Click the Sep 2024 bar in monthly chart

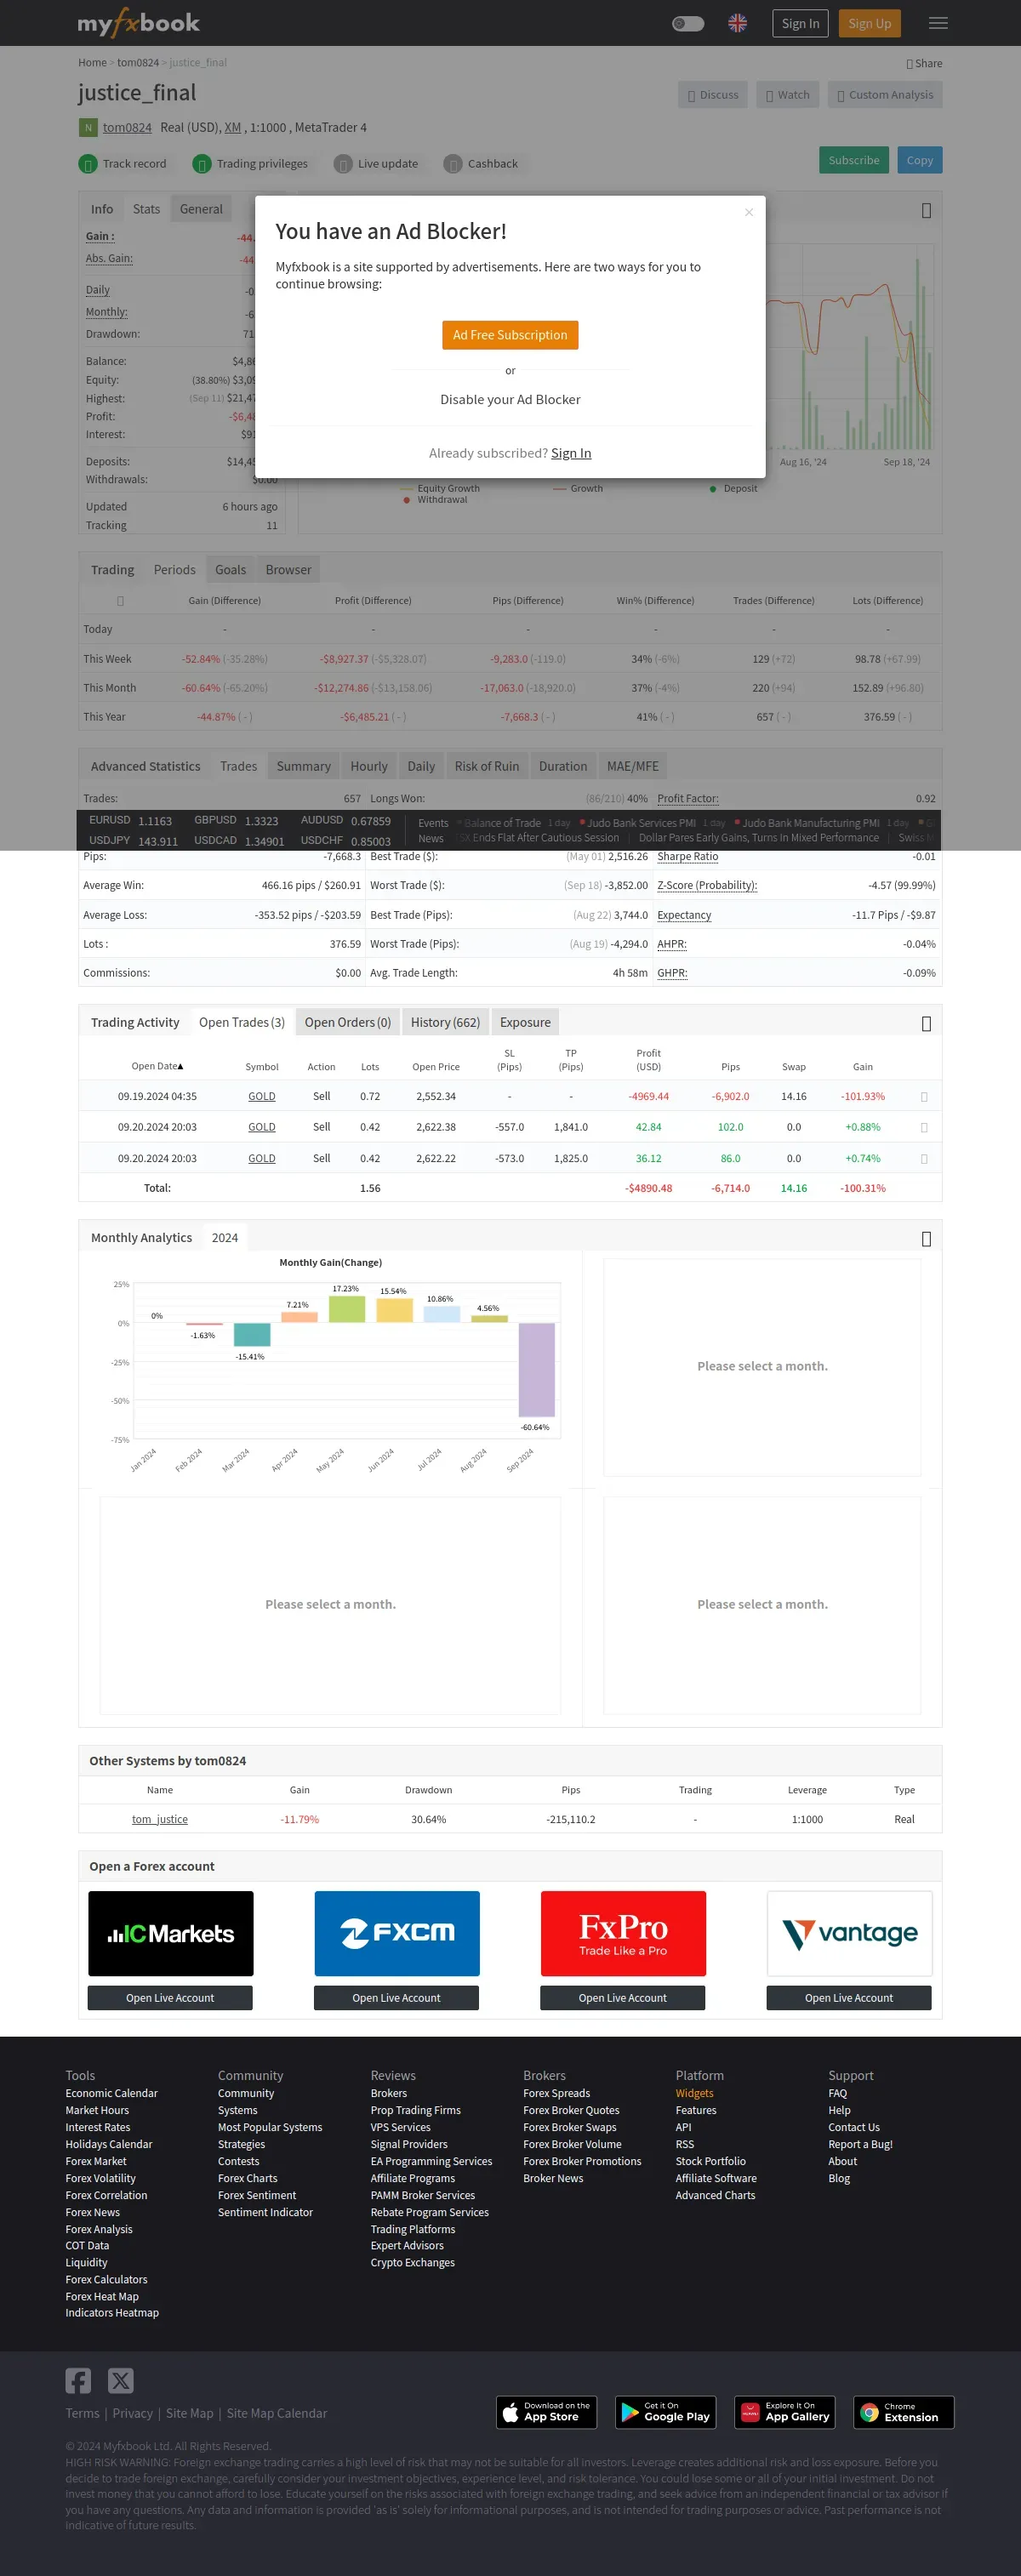[x=536, y=1369]
